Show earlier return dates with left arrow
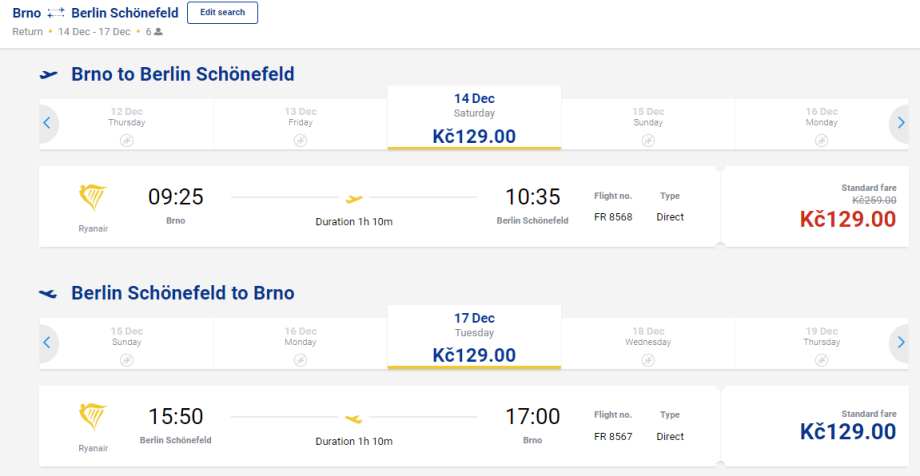The image size is (920, 476). point(46,342)
